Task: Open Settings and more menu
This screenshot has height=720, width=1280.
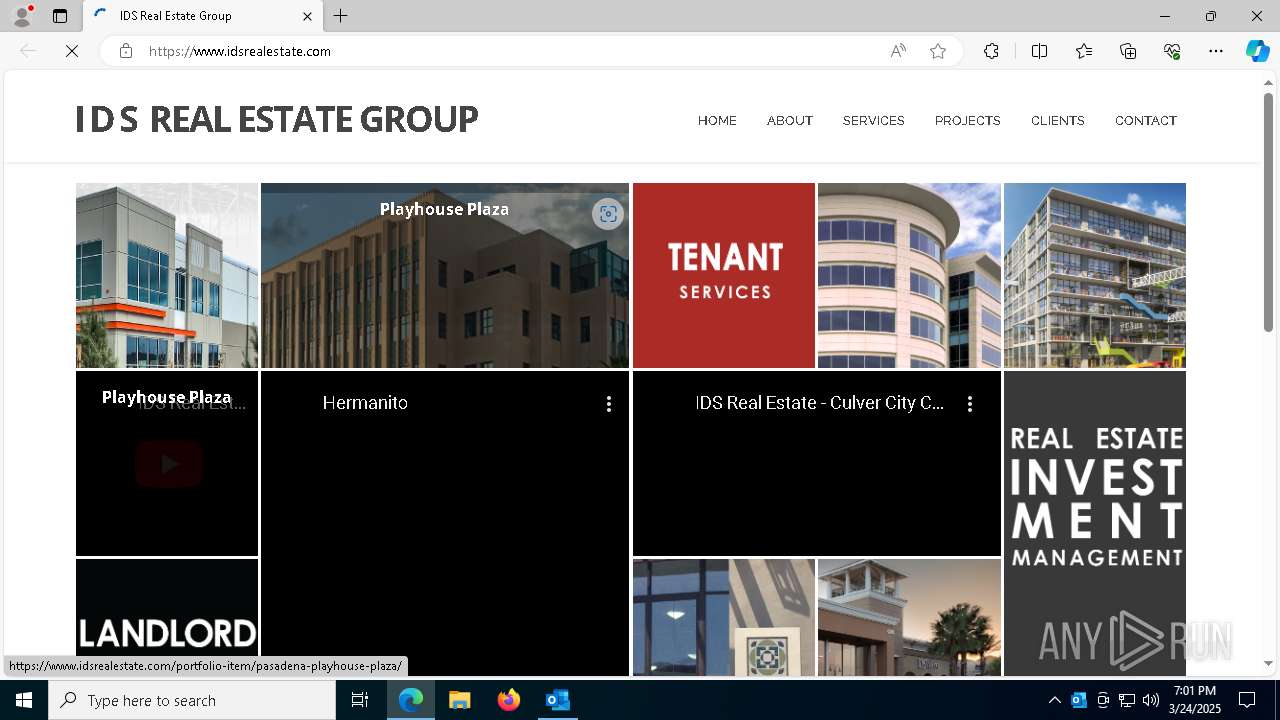Action: pyautogui.click(x=1216, y=51)
